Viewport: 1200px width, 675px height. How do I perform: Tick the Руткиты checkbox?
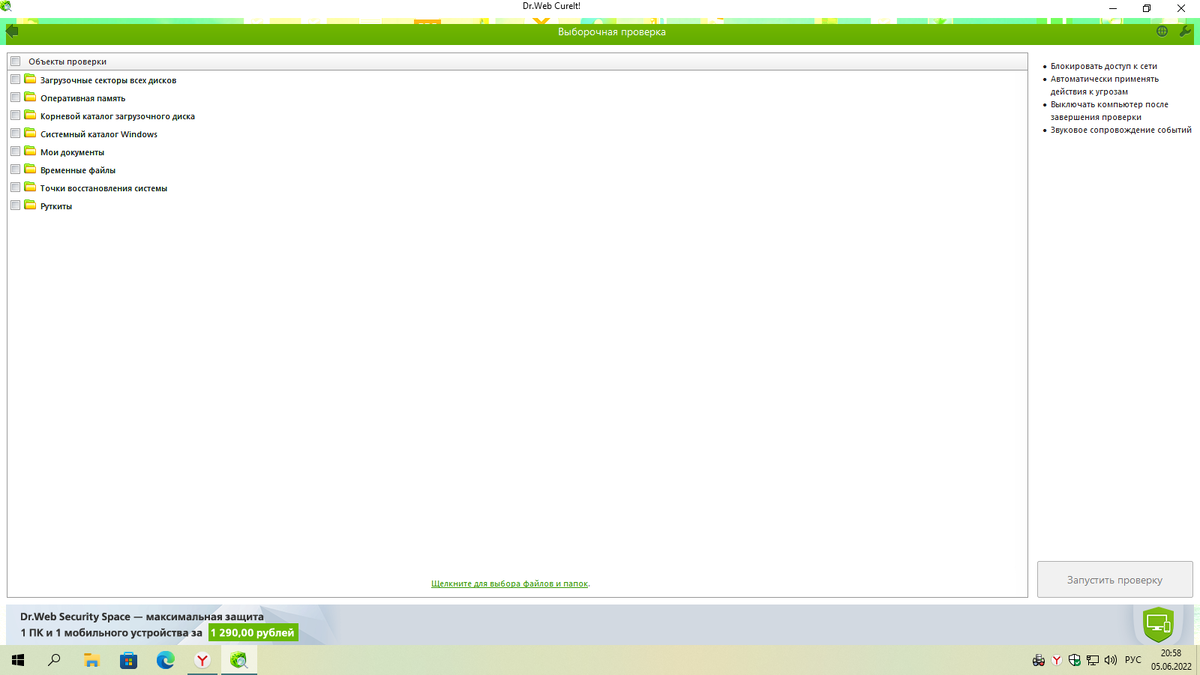(x=15, y=206)
